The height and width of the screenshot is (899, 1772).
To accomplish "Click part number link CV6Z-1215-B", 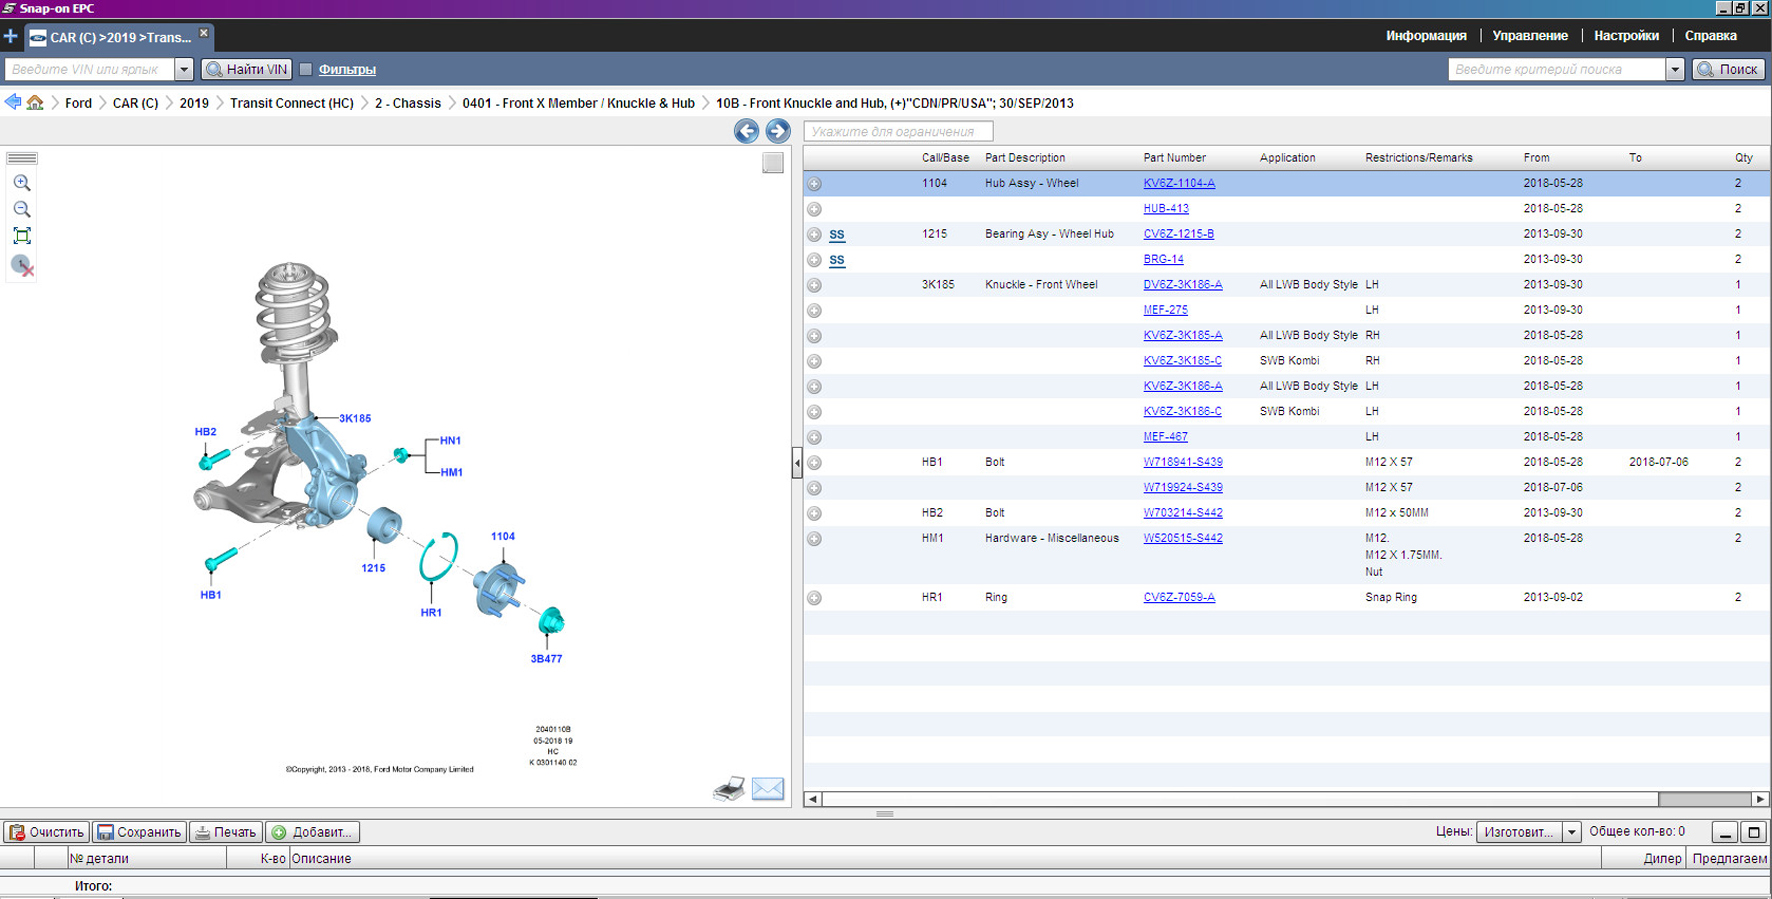I will click(x=1178, y=234).
